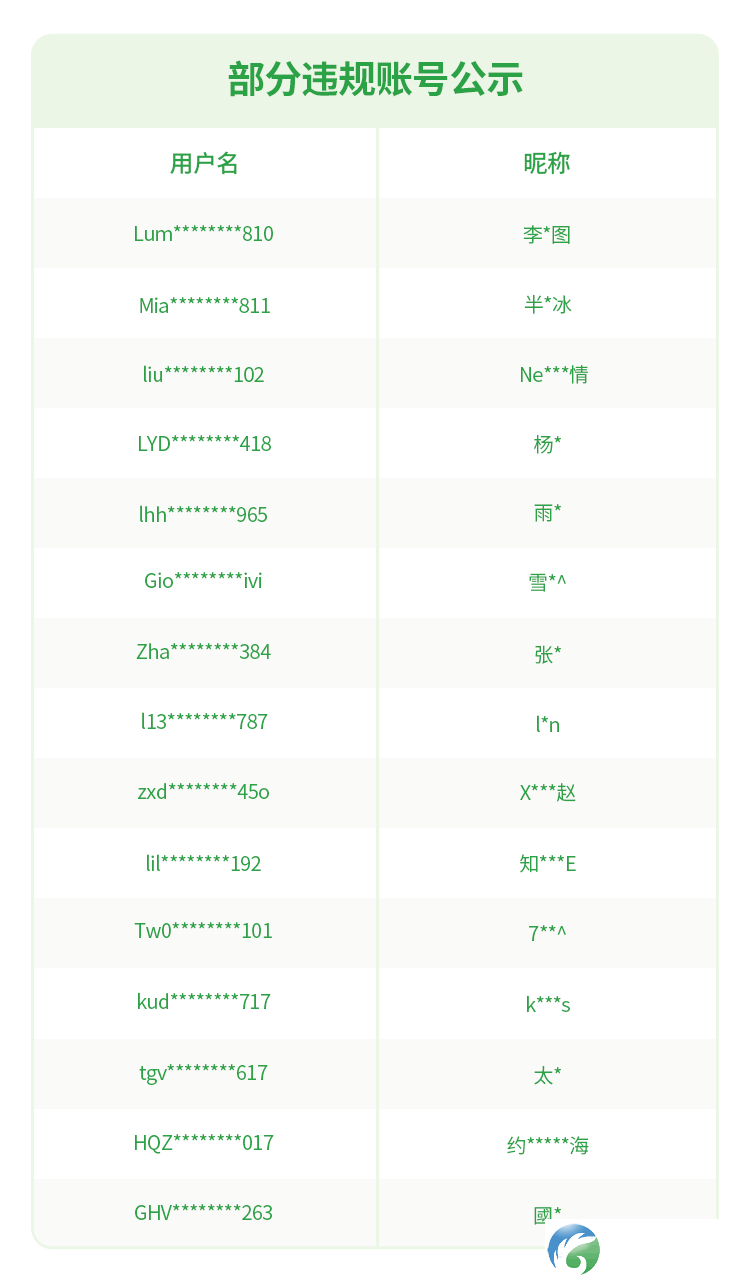Click username zxd********45o
Screen dimensions: 750x1280
(x=204, y=792)
